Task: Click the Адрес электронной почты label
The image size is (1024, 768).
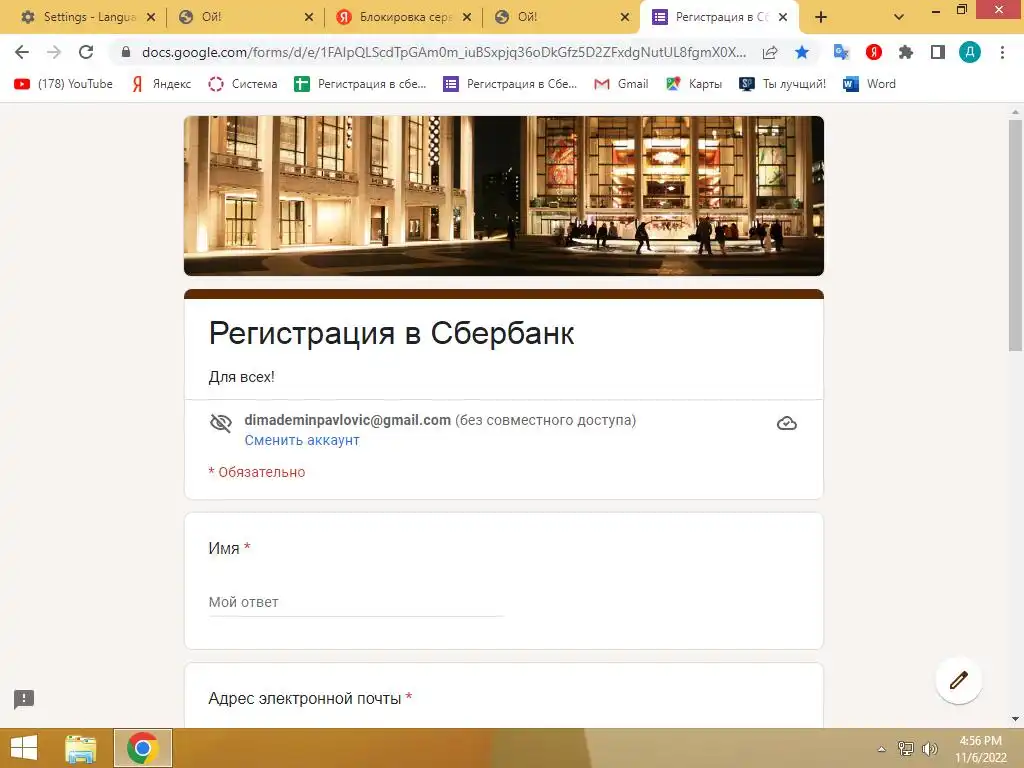Action: 304,698
